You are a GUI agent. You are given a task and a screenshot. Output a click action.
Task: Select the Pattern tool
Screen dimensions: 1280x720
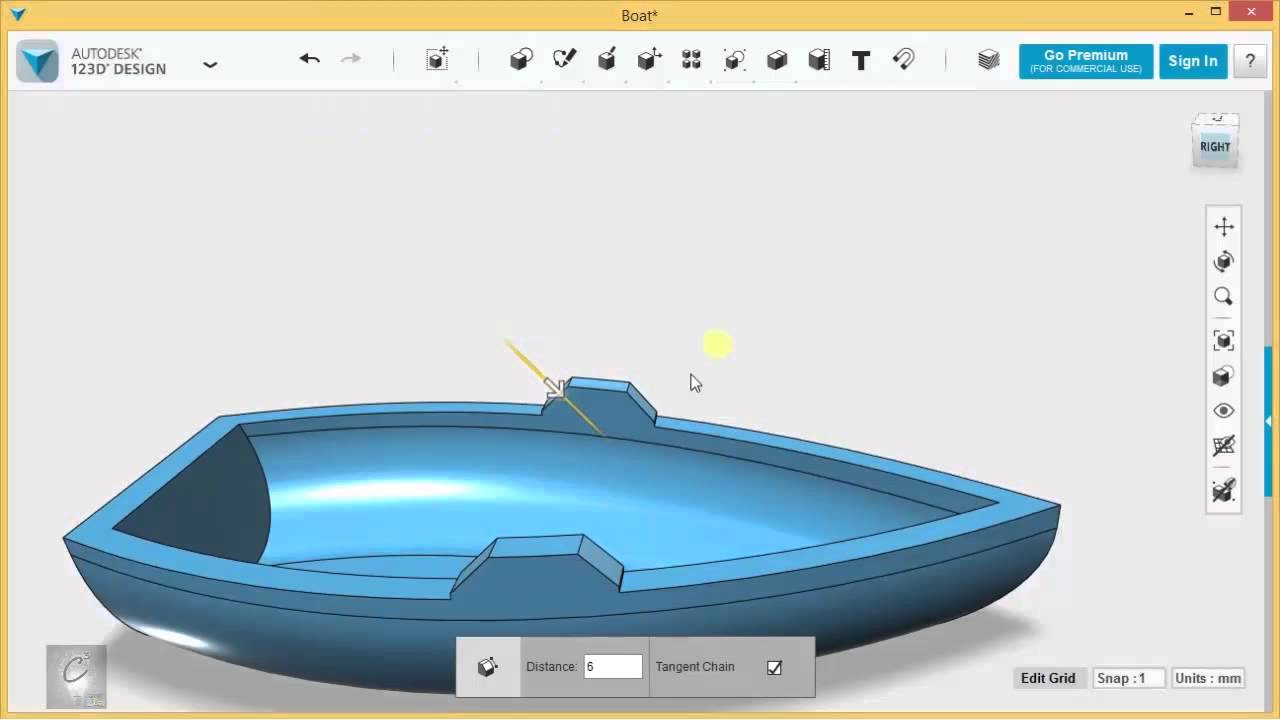tap(691, 60)
